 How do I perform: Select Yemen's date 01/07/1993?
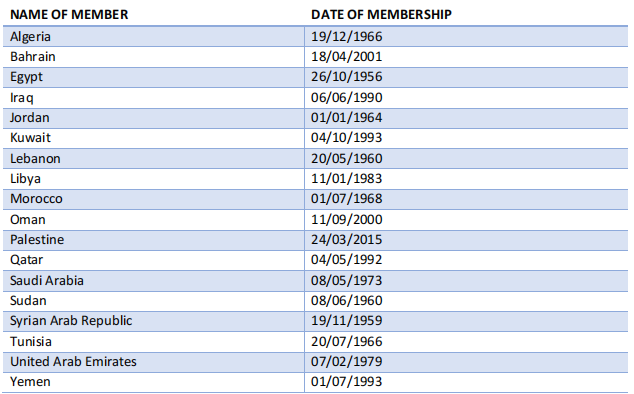click(x=347, y=382)
